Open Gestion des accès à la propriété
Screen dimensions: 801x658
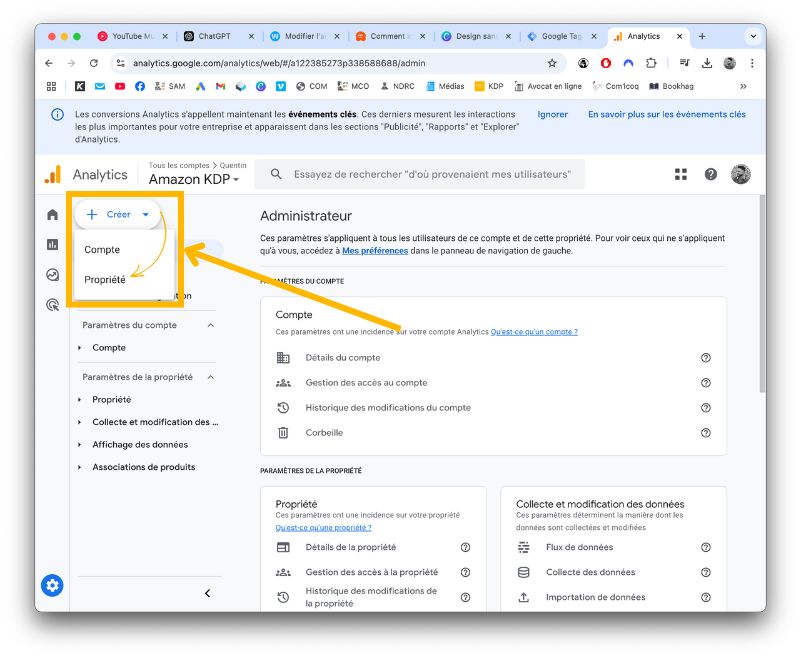(x=373, y=572)
